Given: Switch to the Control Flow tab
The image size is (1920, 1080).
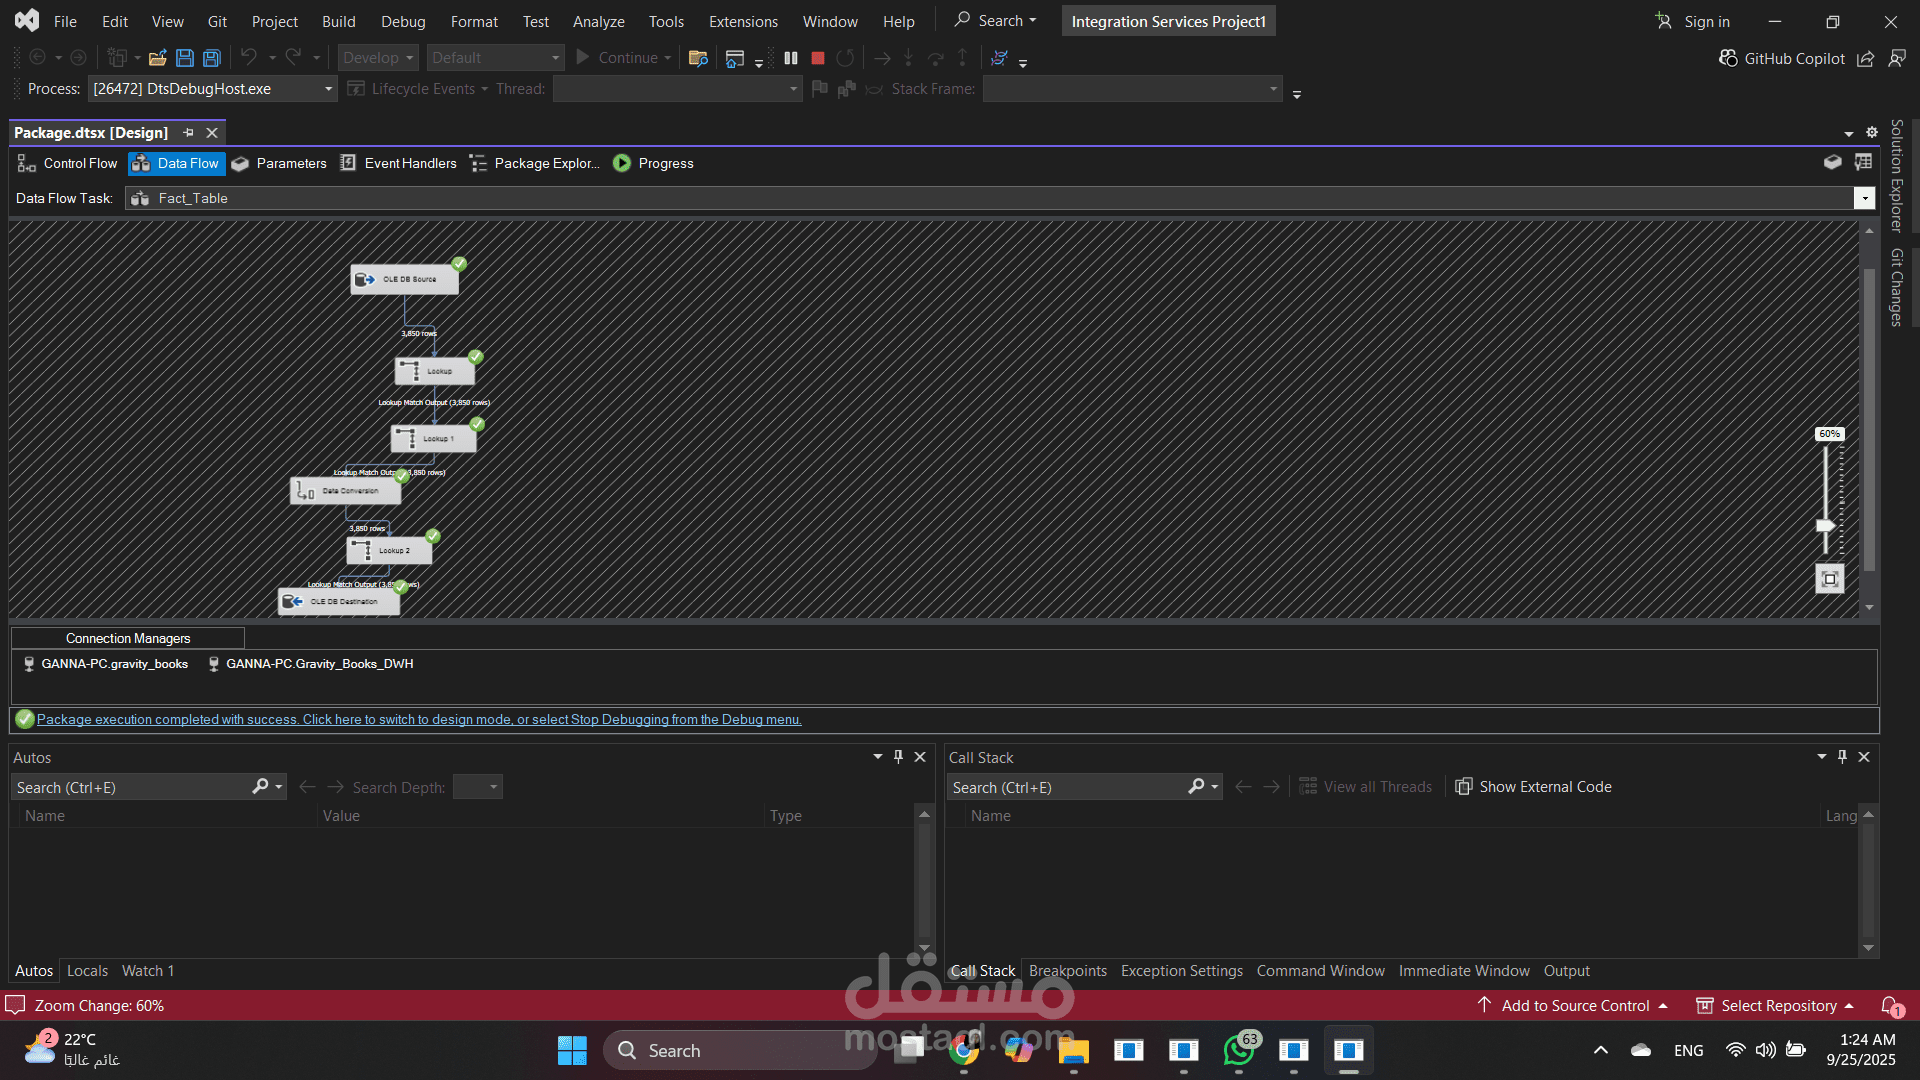Looking at the screenshot, I should (68, 163).
